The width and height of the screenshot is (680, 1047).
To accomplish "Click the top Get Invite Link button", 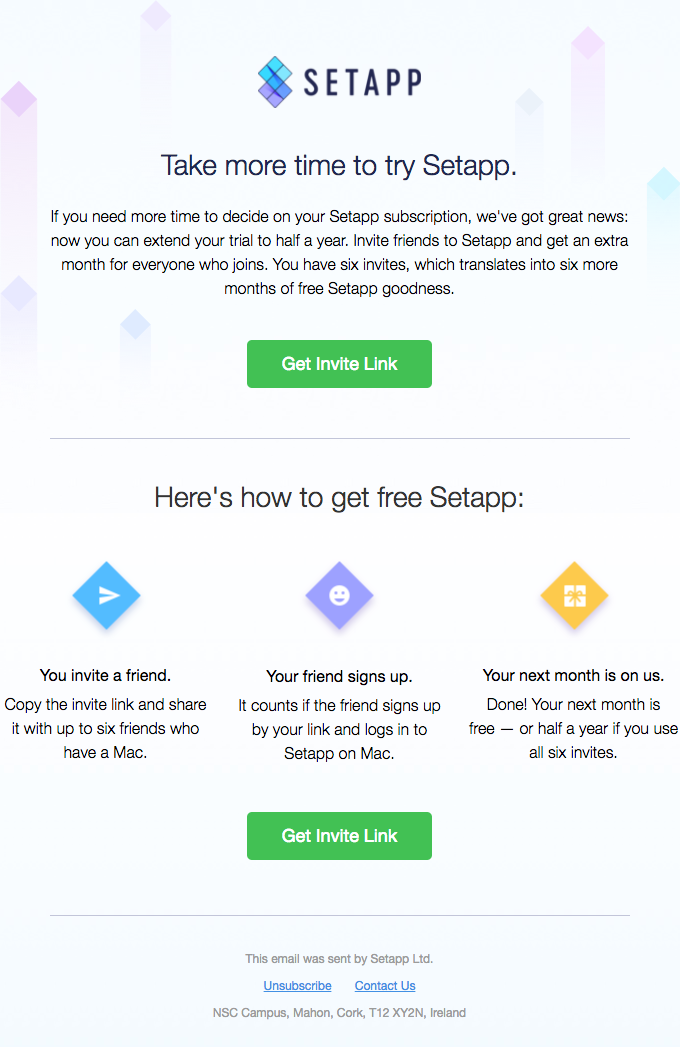I will (339, 364).
